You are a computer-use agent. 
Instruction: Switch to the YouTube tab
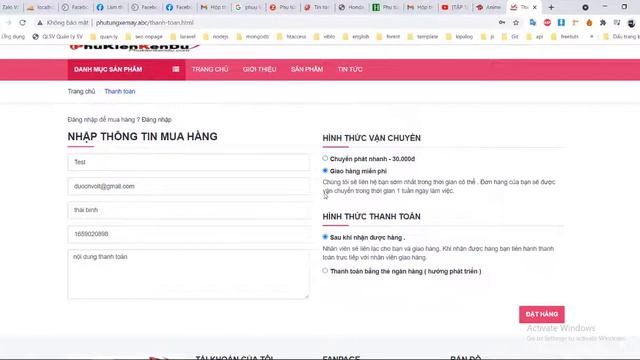(455, 7)
